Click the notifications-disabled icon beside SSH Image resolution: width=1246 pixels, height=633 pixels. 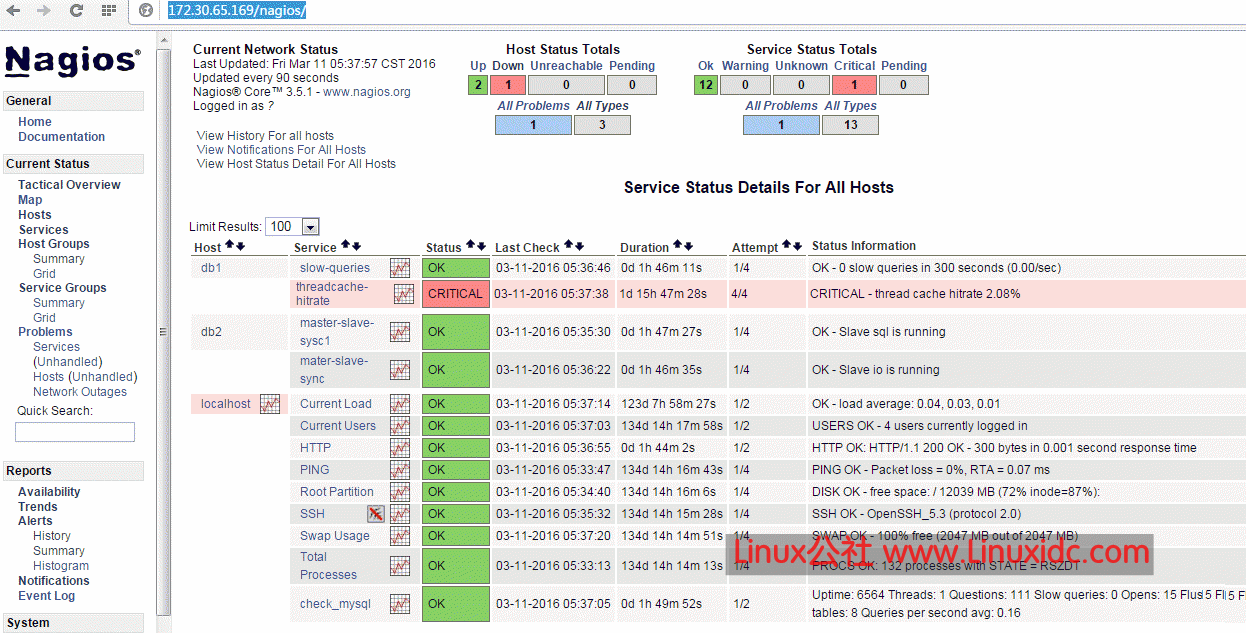point(377,513)
